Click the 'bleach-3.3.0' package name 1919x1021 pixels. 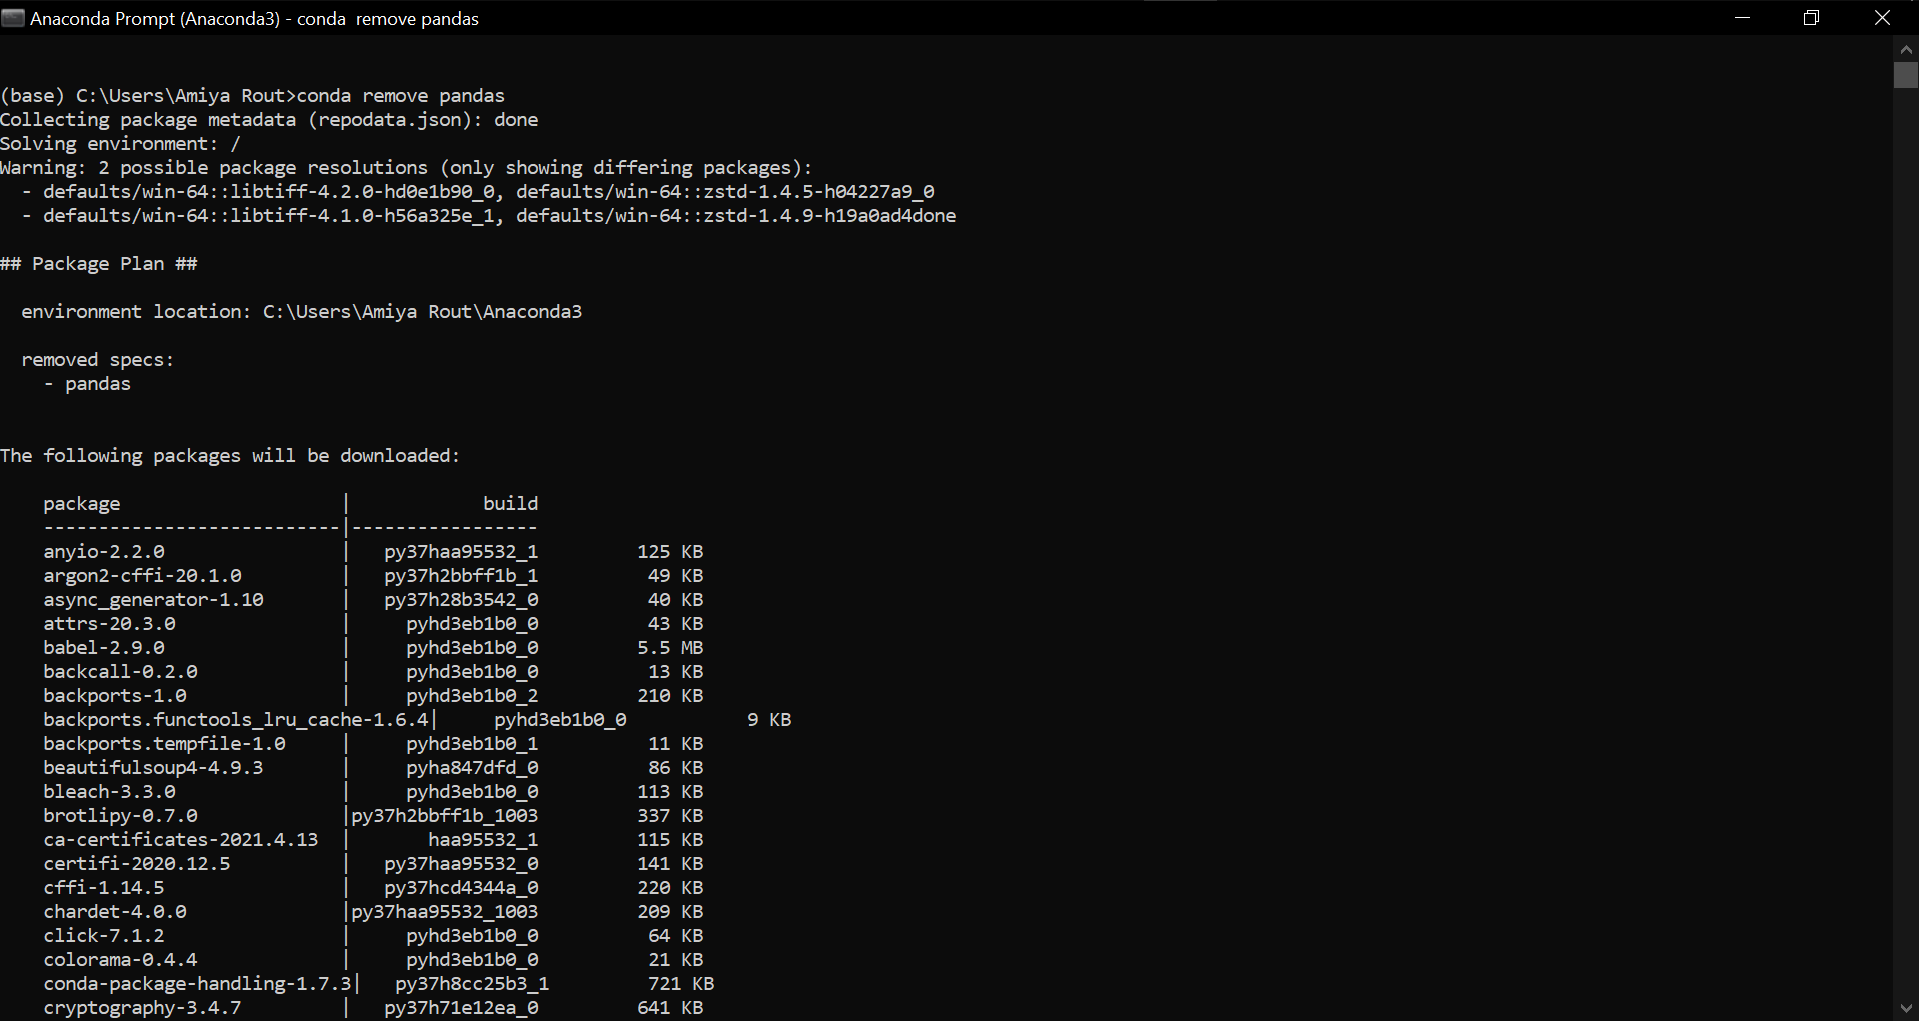pyautogui.click(x=110, y=792)
